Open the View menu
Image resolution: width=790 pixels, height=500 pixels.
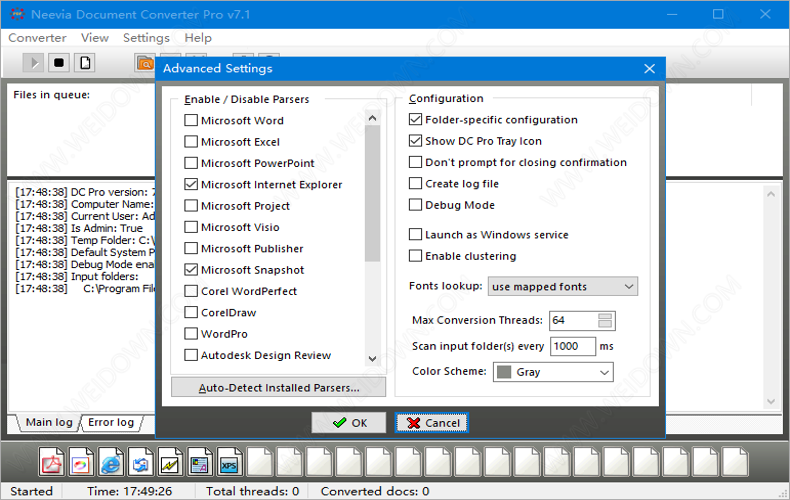coord(95,38)
